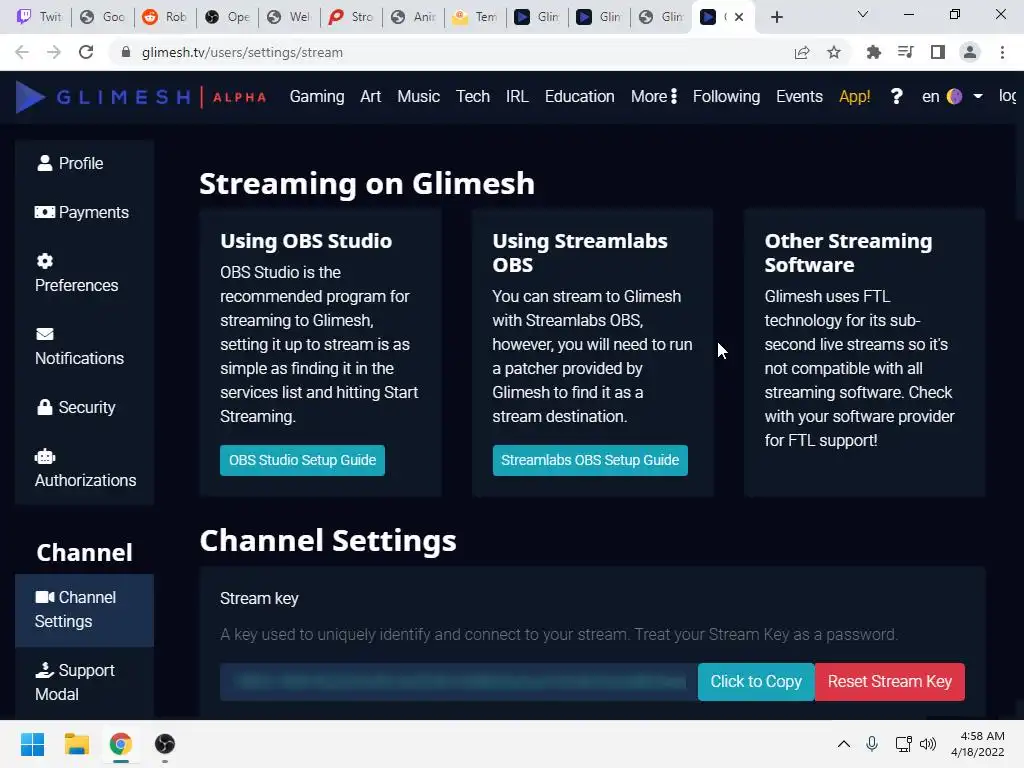
Task: Open Preferences in sidebar
Action: [x=76, y=273]
